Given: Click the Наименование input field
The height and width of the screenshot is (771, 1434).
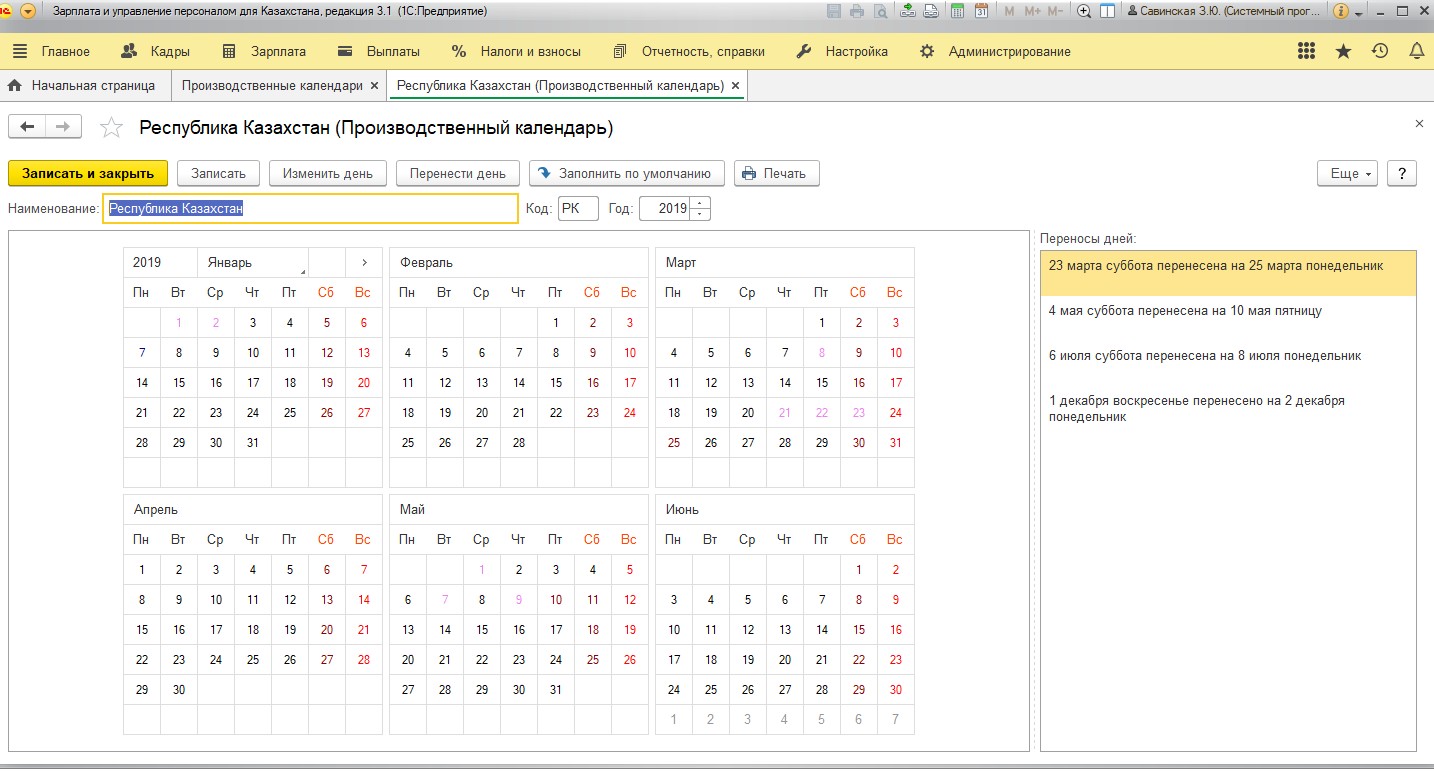Looking at the screenshot, I should click(310, 209).
